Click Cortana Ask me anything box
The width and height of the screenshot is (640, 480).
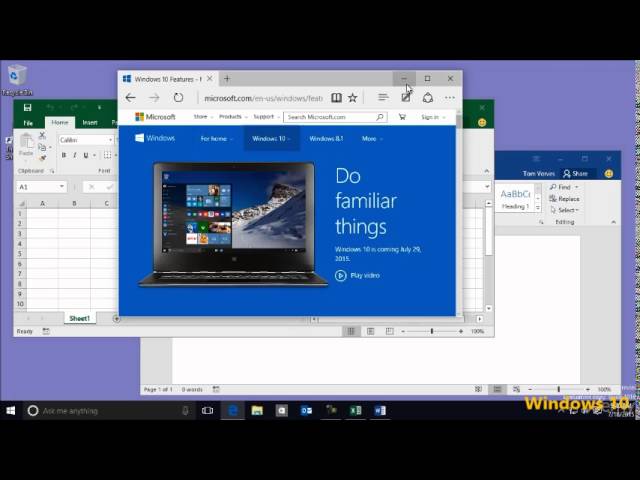(108, 411)
